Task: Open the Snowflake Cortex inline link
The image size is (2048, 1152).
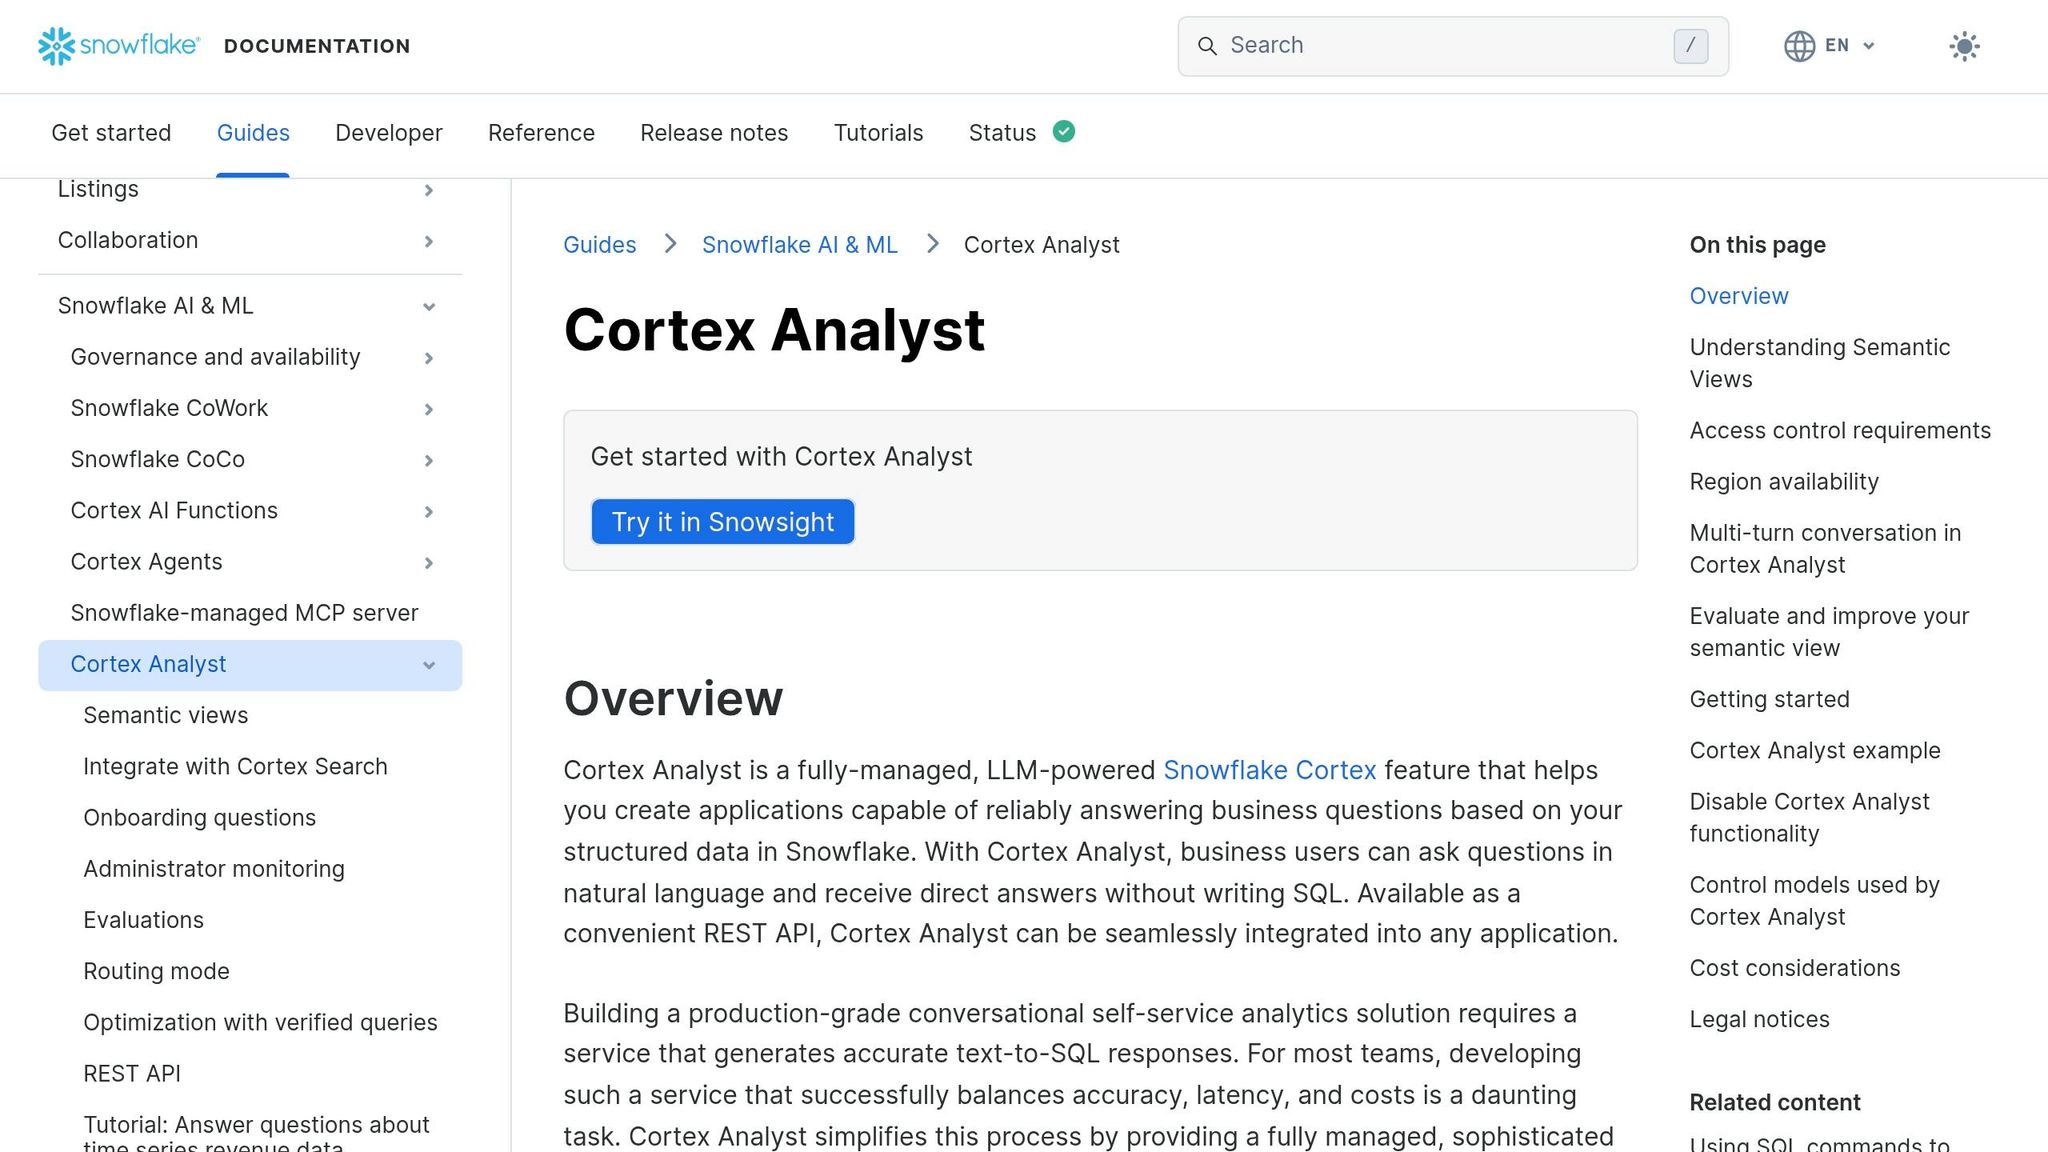Action: (1270, 770)
